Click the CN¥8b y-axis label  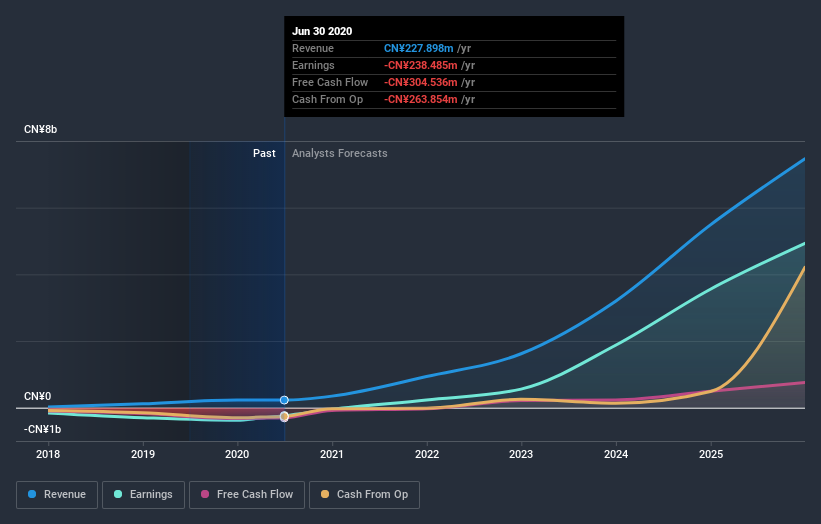[40, 129]
